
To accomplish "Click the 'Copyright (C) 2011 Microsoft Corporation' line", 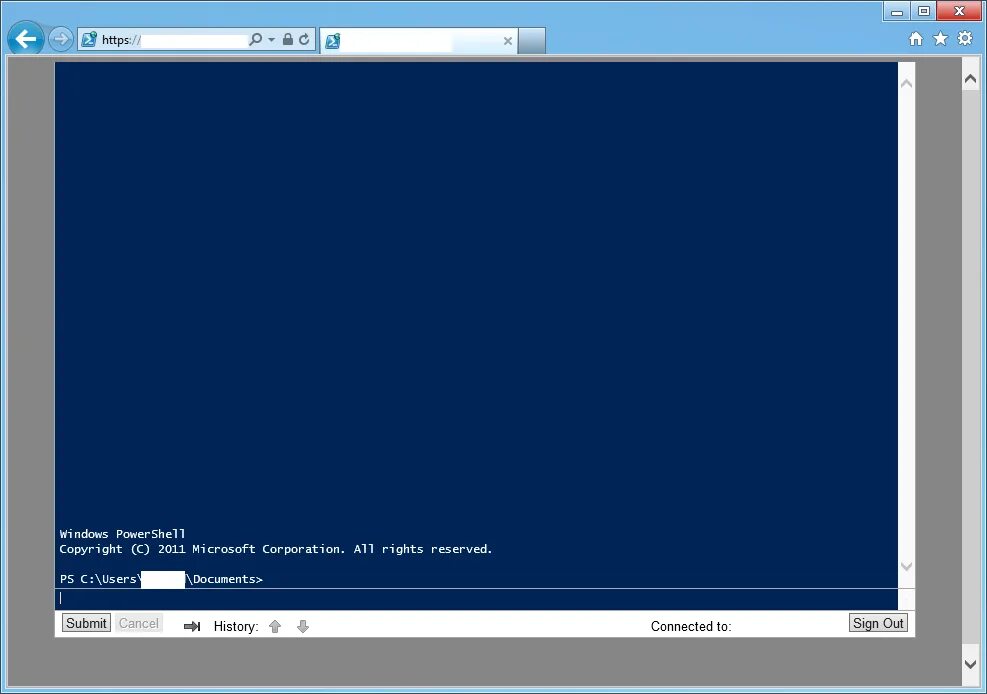I will (x=276, y=549).
